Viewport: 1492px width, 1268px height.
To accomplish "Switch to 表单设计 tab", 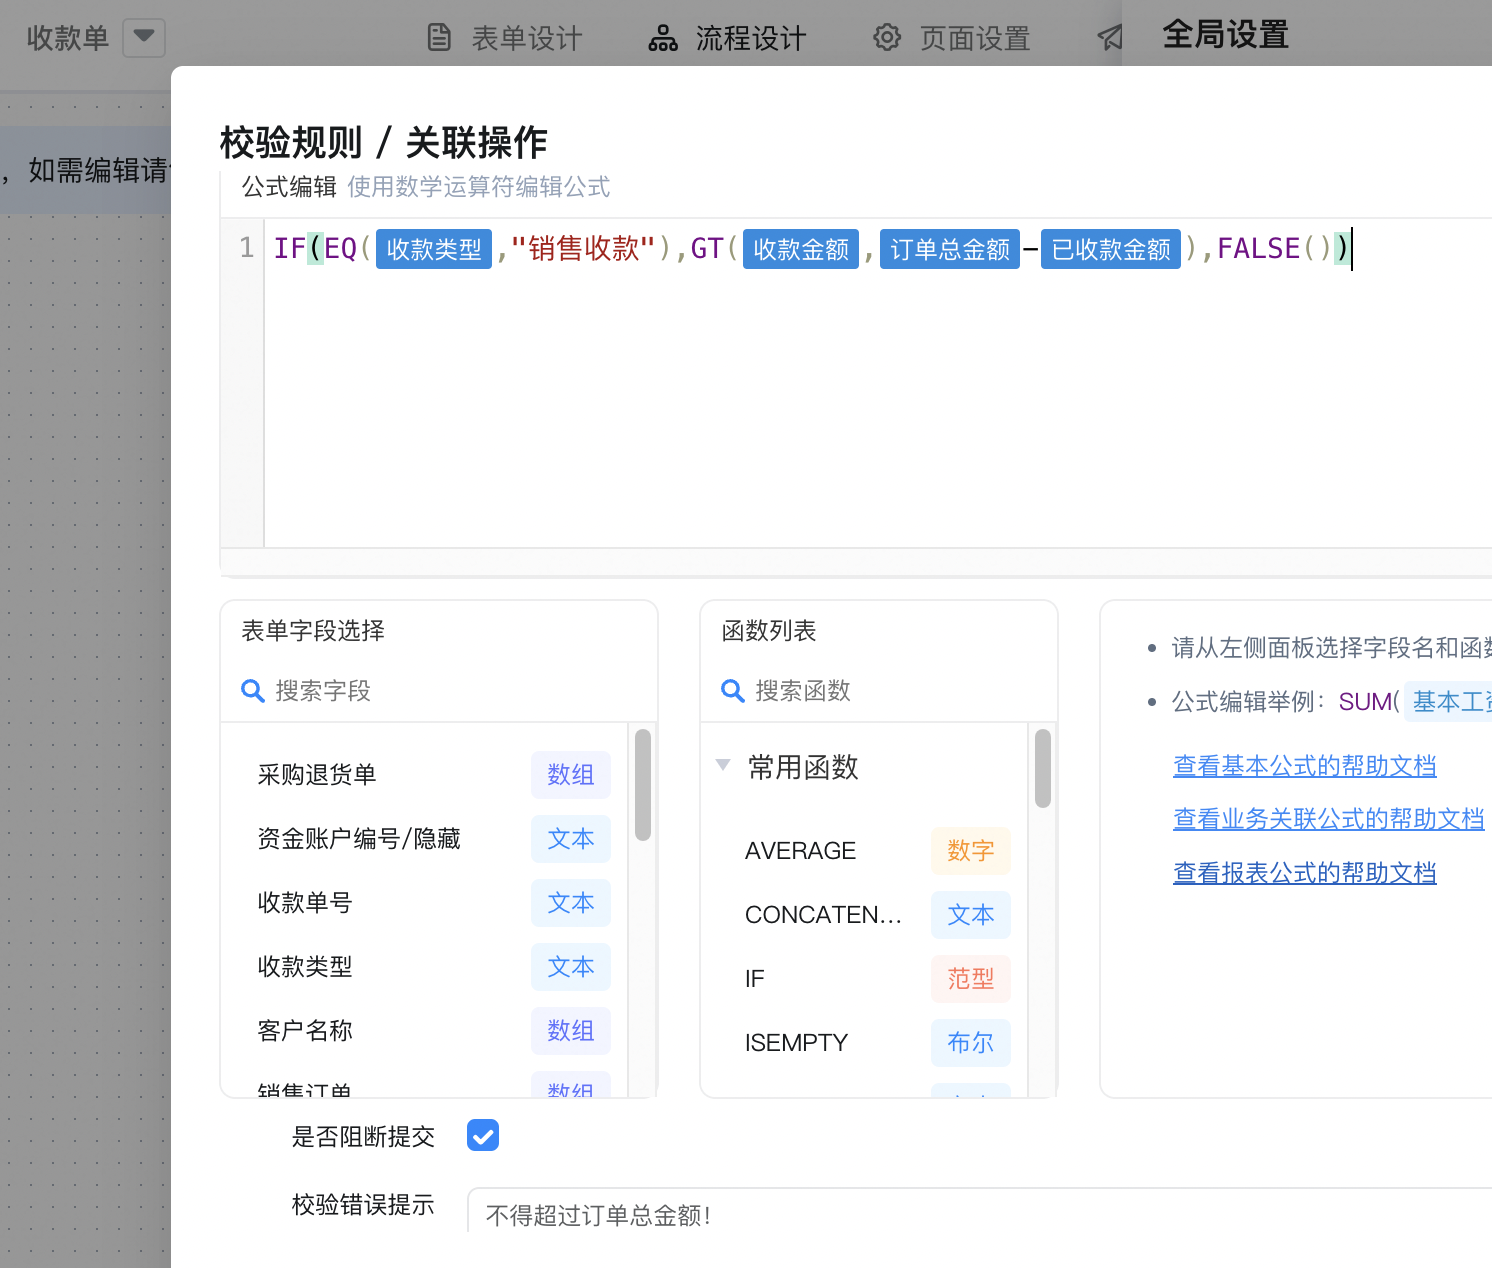I will [504, 38].
